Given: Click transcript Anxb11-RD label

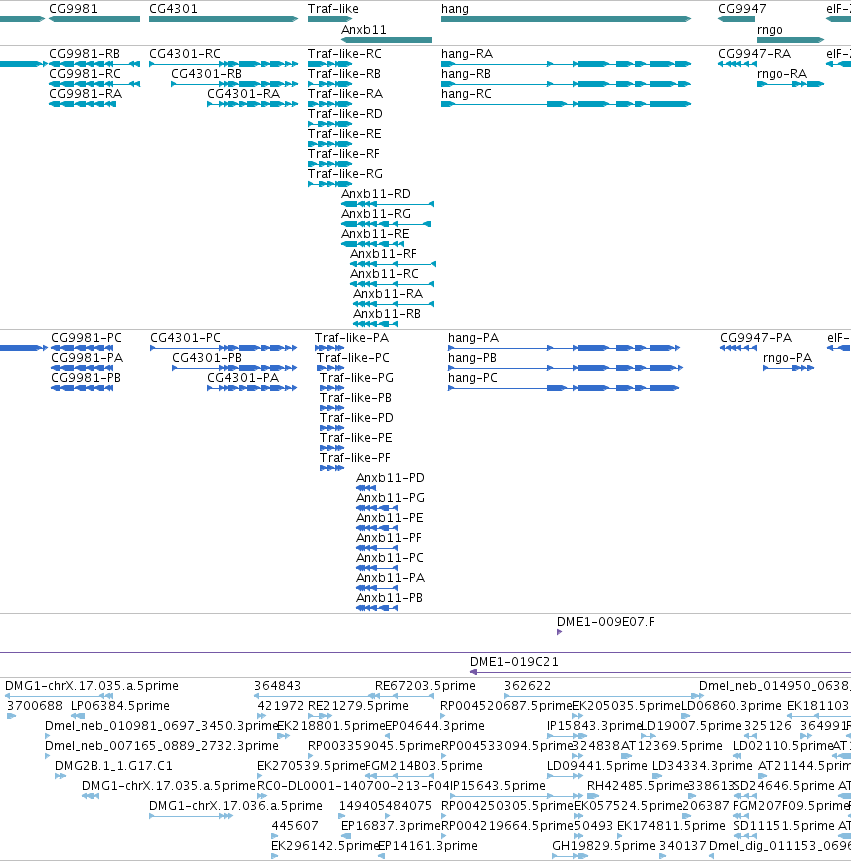Looking at the screenshot, I should tap(376, 194).
